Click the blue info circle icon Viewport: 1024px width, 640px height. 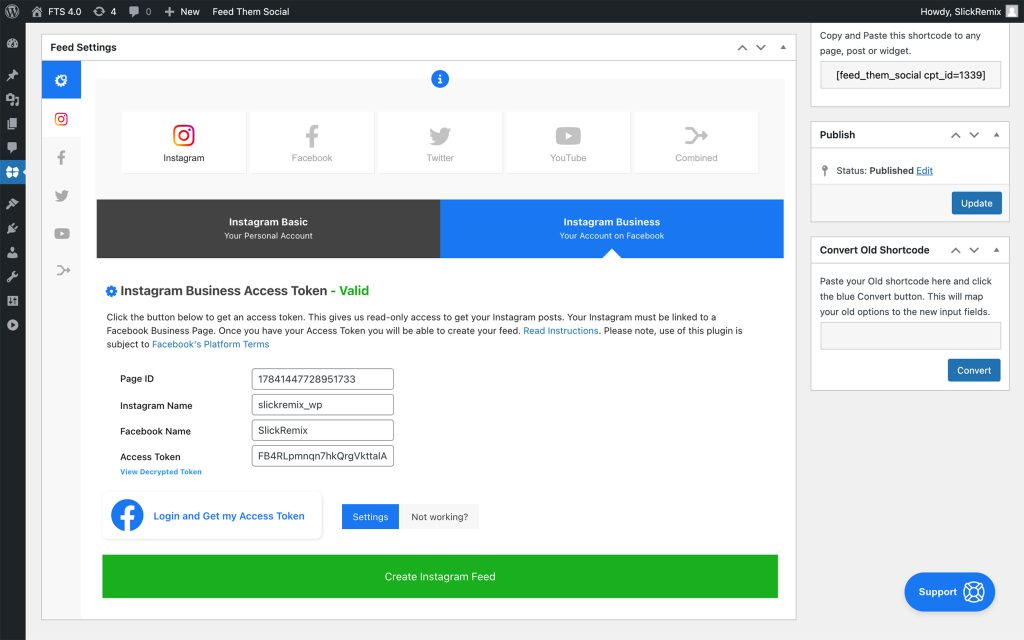[x=440, y=79]
